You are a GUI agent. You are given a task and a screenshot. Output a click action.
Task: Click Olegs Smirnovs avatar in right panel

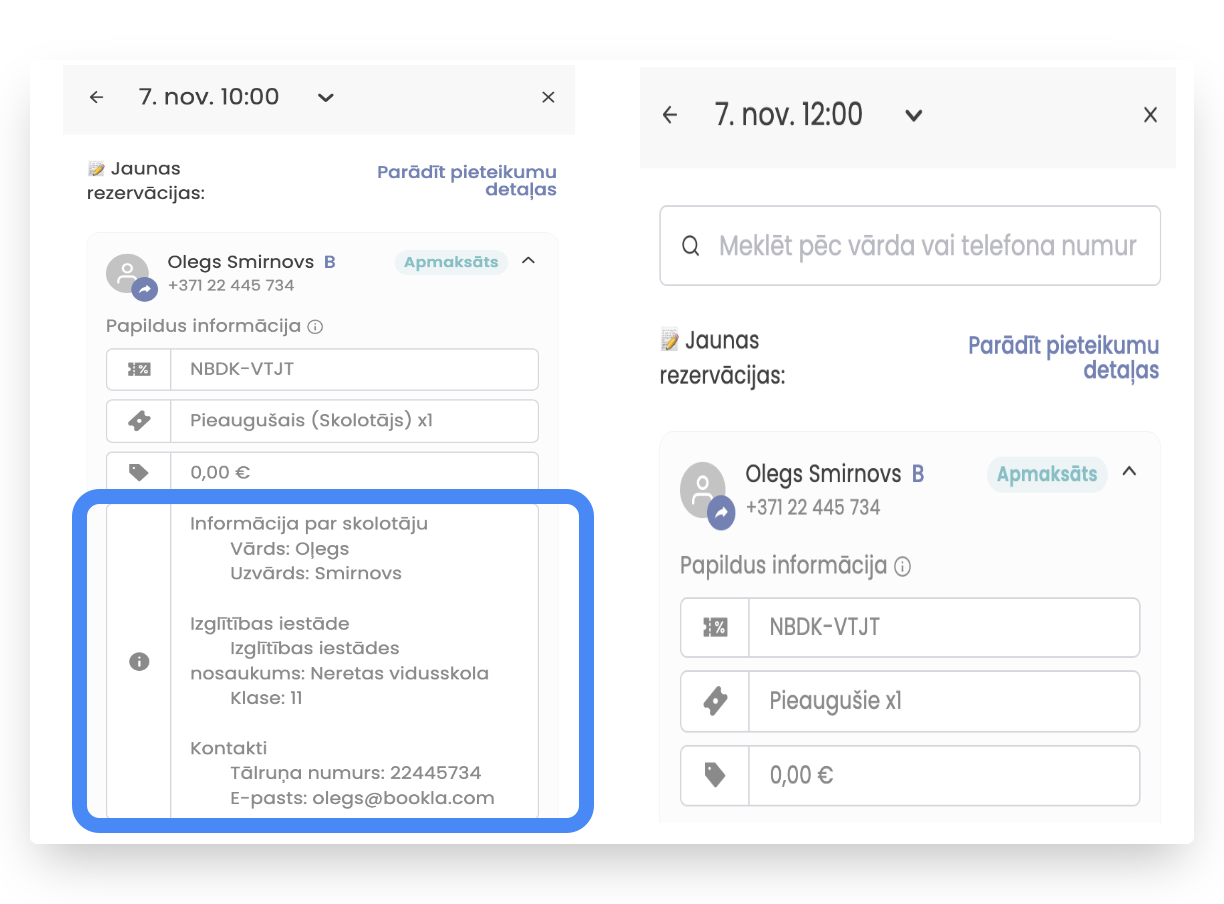tap(704, 490)
